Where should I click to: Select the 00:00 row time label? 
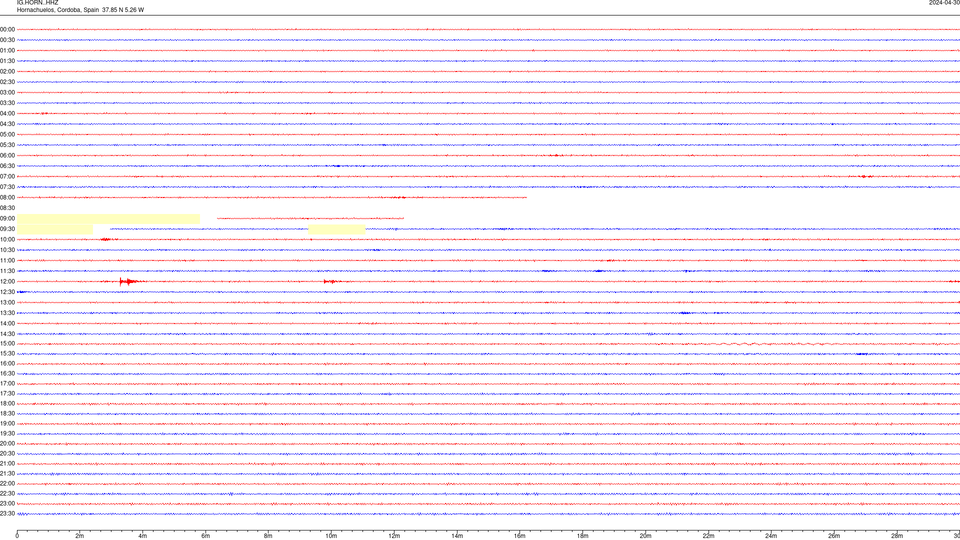(7, 29)
